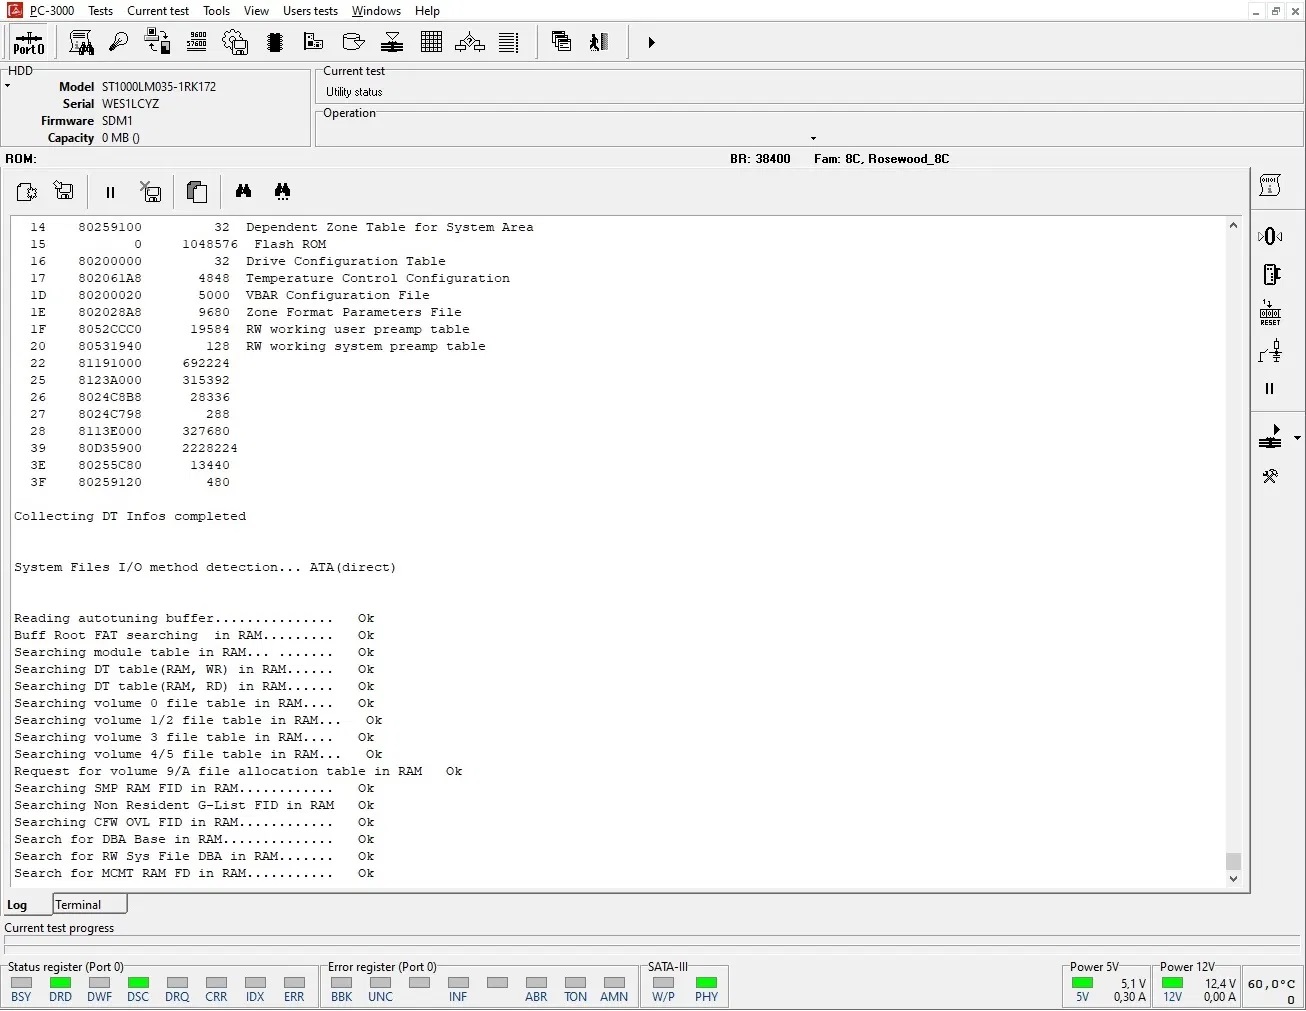Open the dropdown arrow beside sidebar heads icon
1306x1011 pixels.
[x=1297, y=438]
